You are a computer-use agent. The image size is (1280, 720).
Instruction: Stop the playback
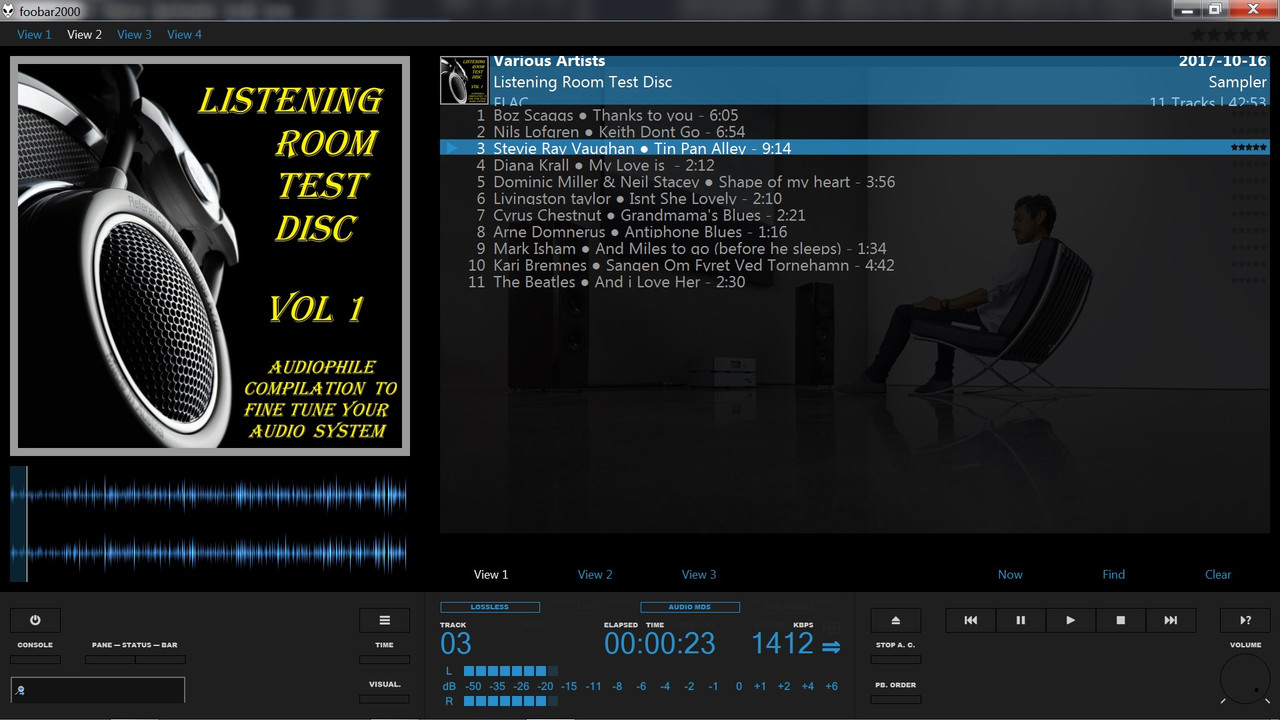[1120, 620]
